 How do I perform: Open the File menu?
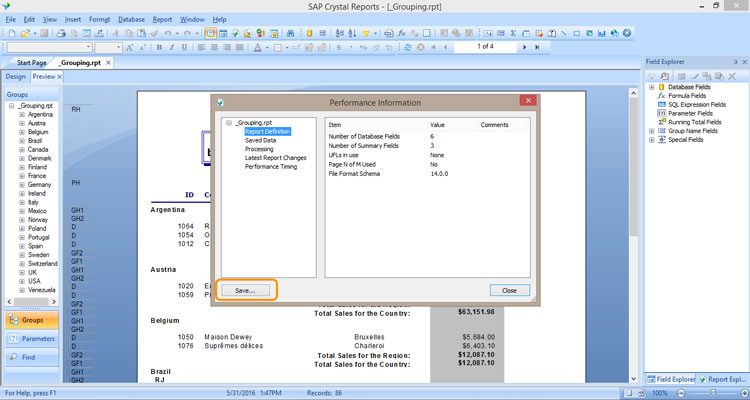[x=11, y=20]
